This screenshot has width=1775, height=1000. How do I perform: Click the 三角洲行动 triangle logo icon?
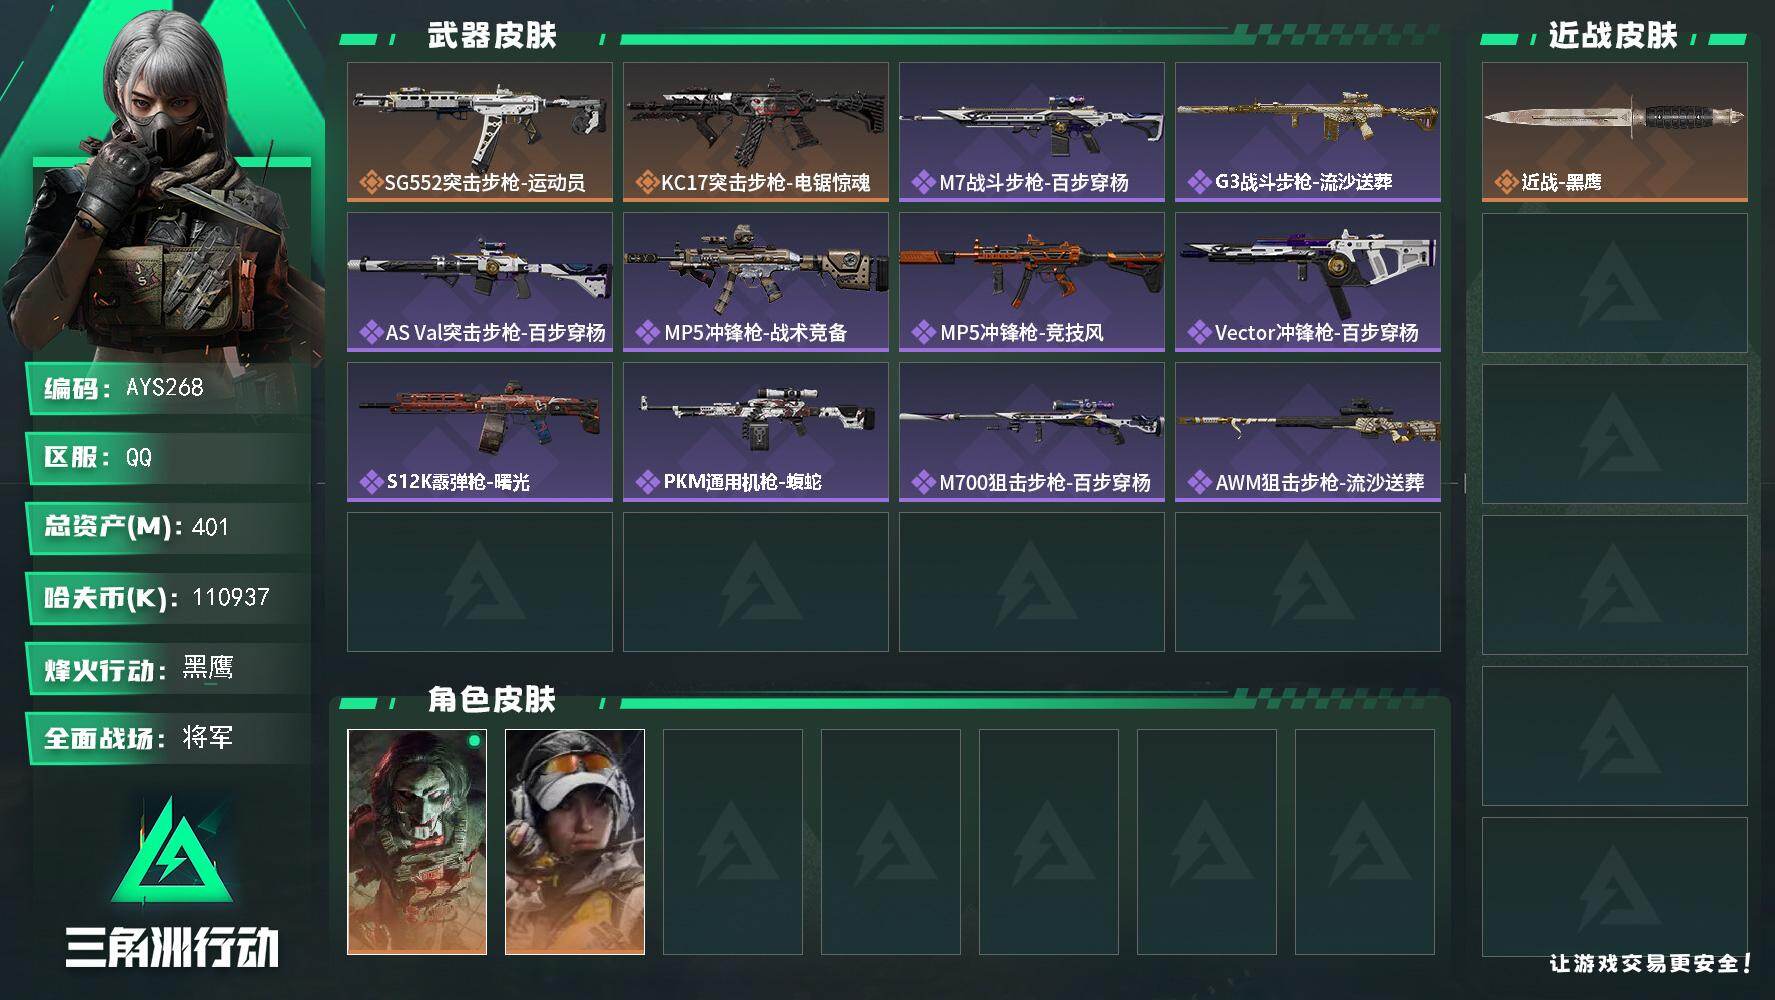(x=172, y=850)
